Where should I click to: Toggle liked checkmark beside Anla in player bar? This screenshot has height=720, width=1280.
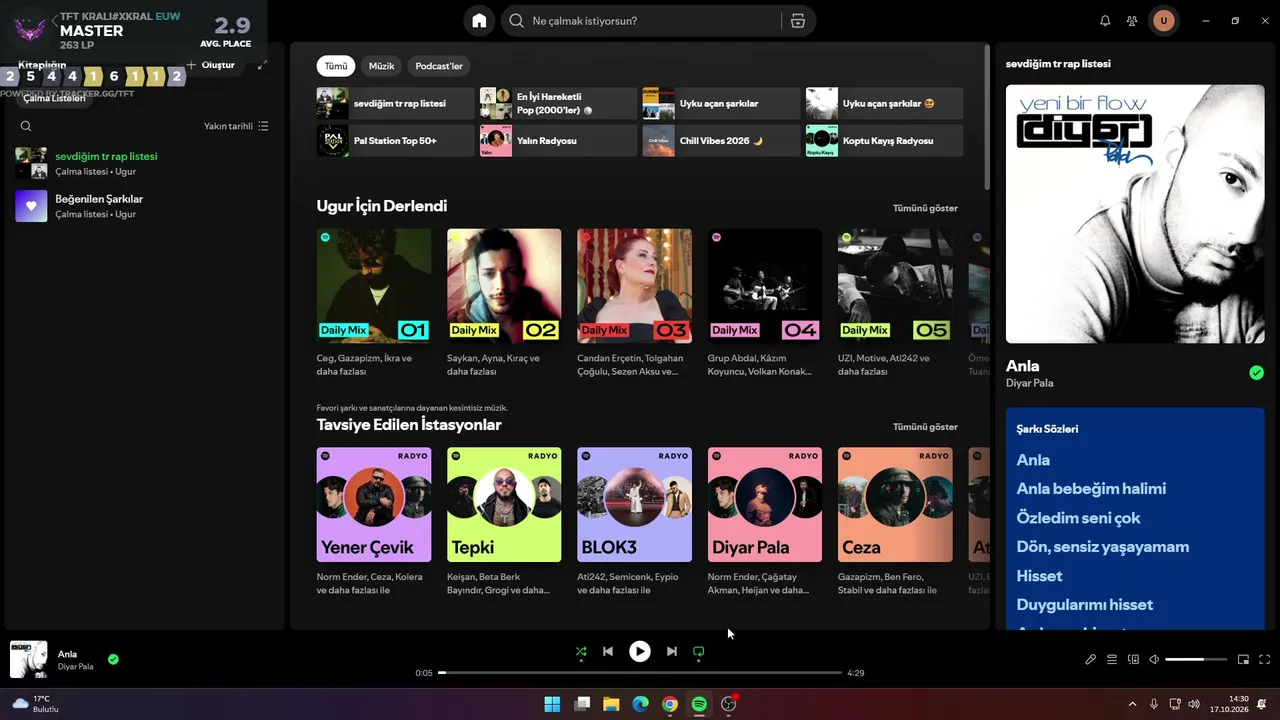(113, 660)
